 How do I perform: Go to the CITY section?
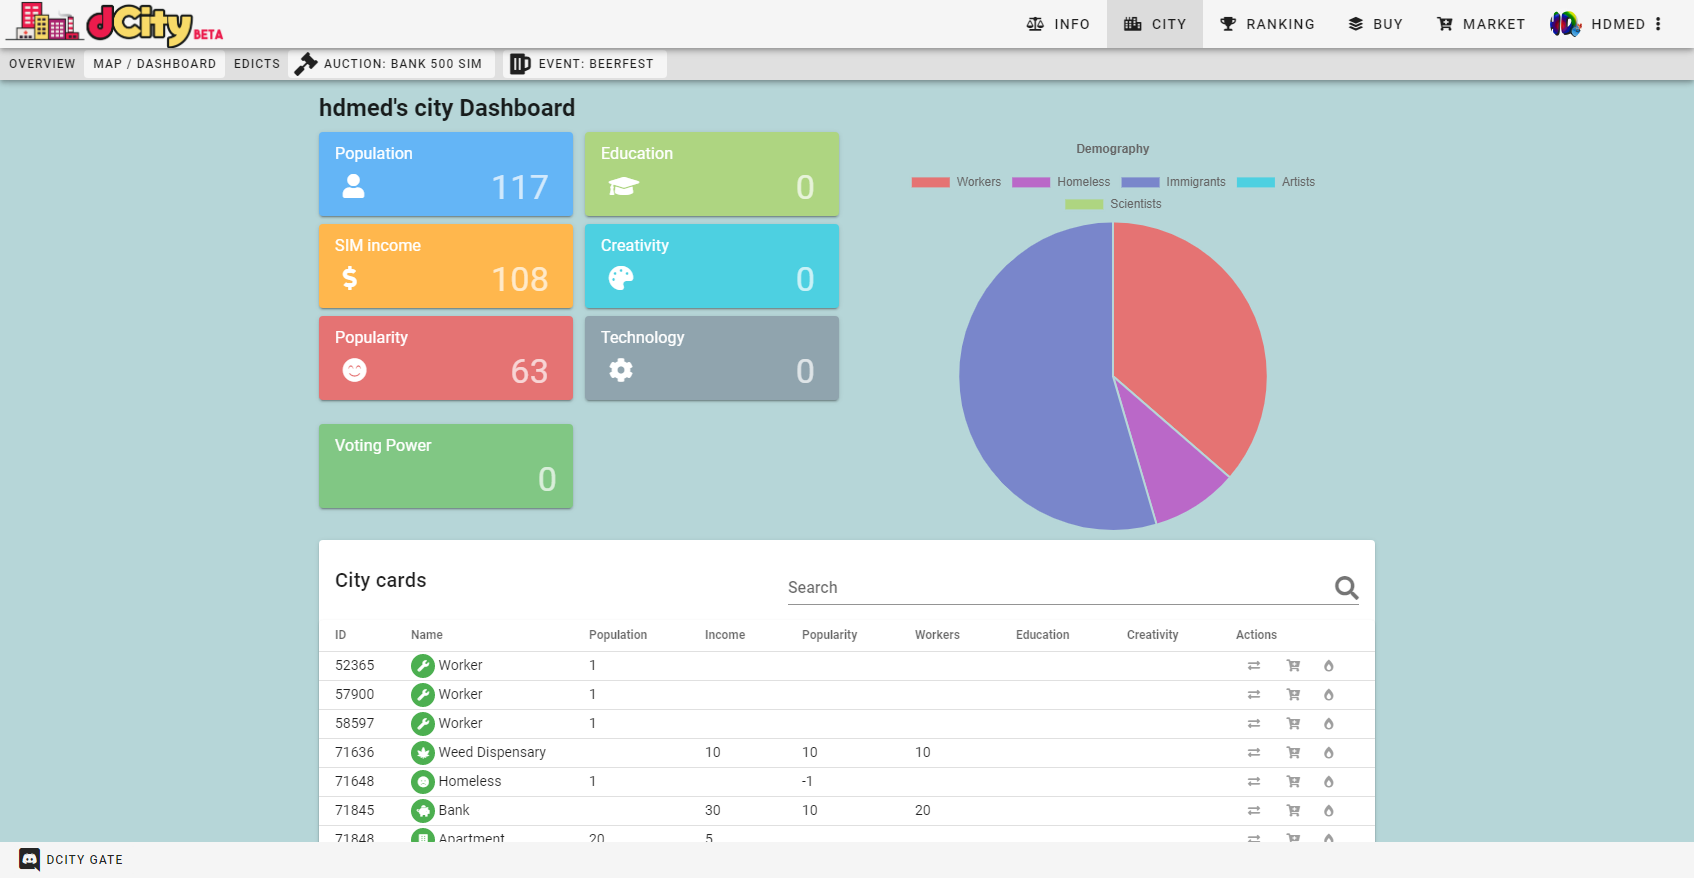pyautogui.click(x=1155, y=24)
